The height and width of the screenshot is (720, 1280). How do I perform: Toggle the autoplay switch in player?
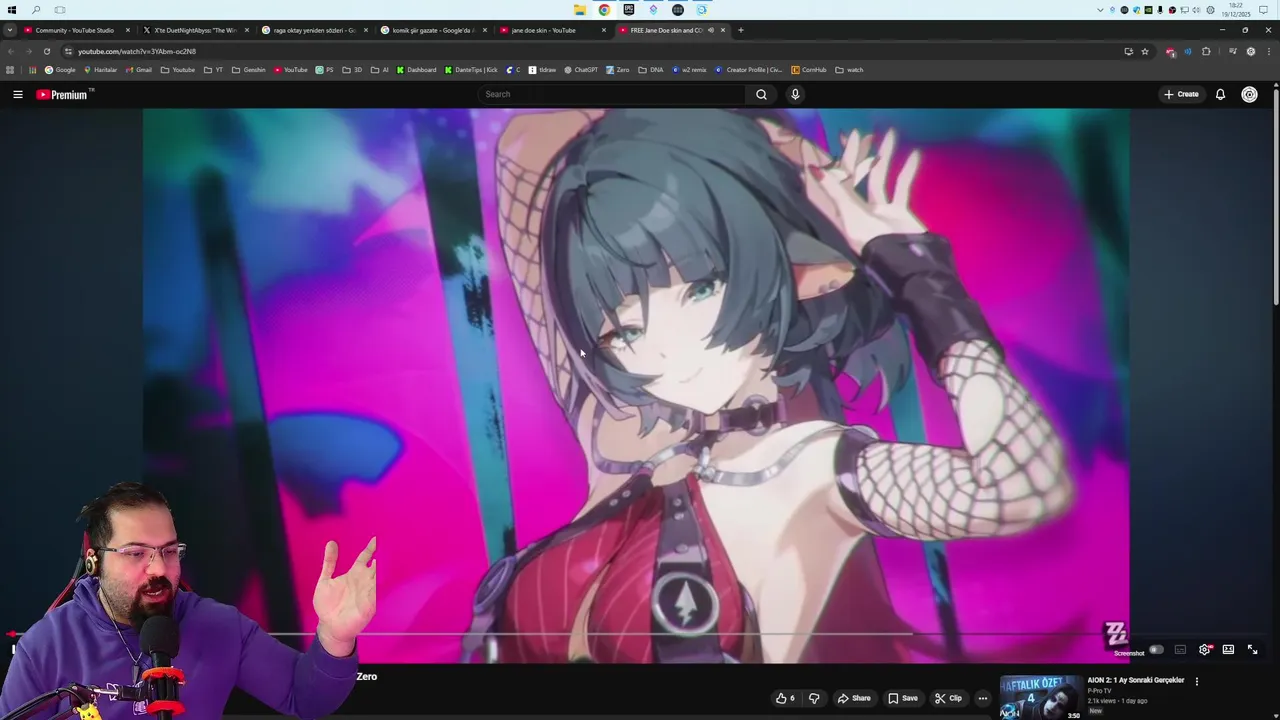point(1156,650)
